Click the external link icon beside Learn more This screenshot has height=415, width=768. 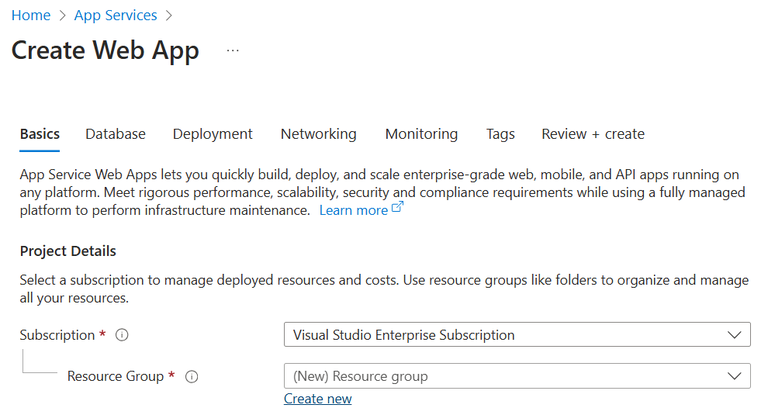click(397, 209)
